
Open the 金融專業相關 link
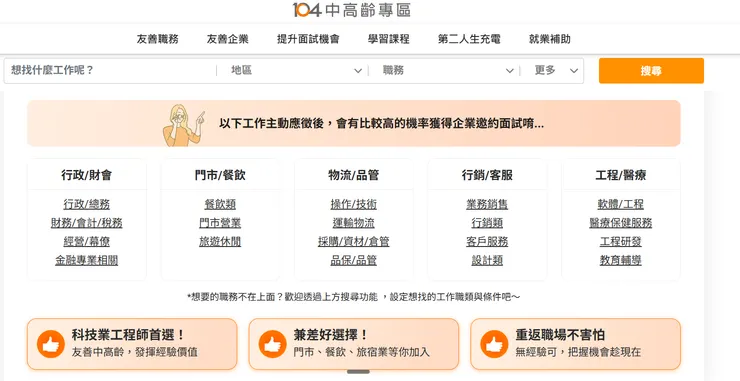[86, 260]
